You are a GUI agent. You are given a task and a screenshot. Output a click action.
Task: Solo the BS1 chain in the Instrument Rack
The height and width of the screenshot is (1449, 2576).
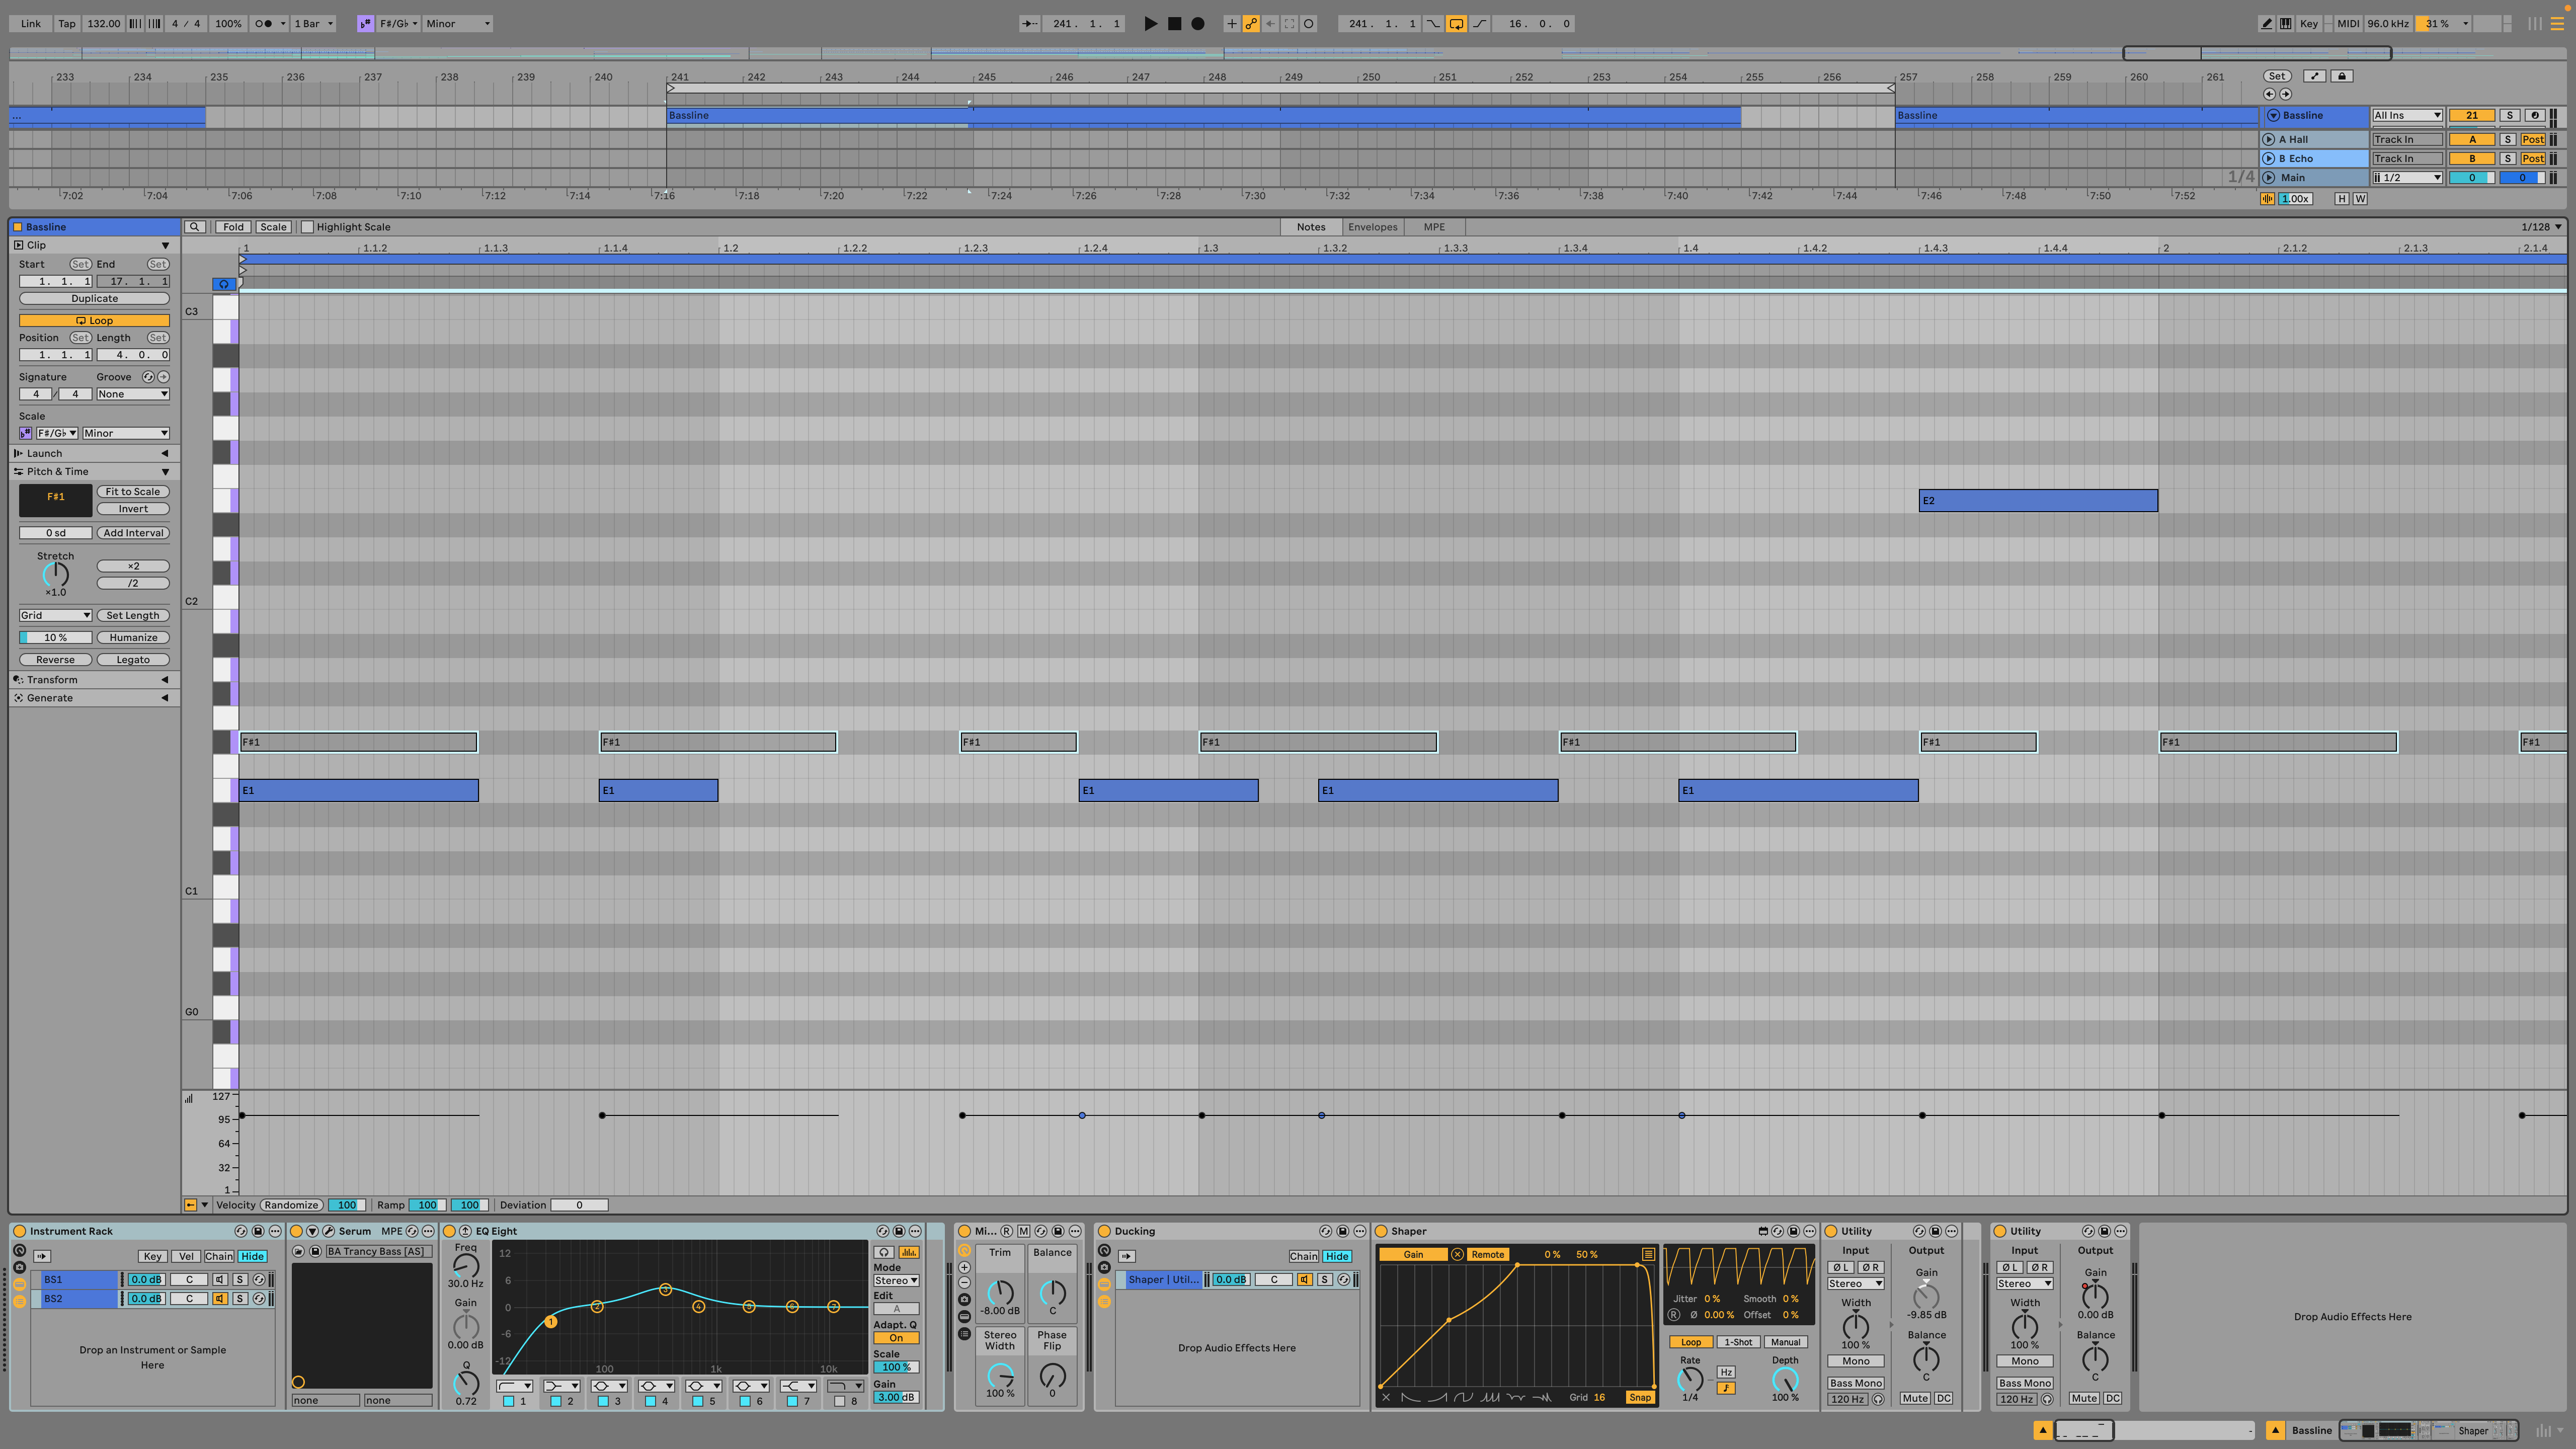[x=240, y=1279]
